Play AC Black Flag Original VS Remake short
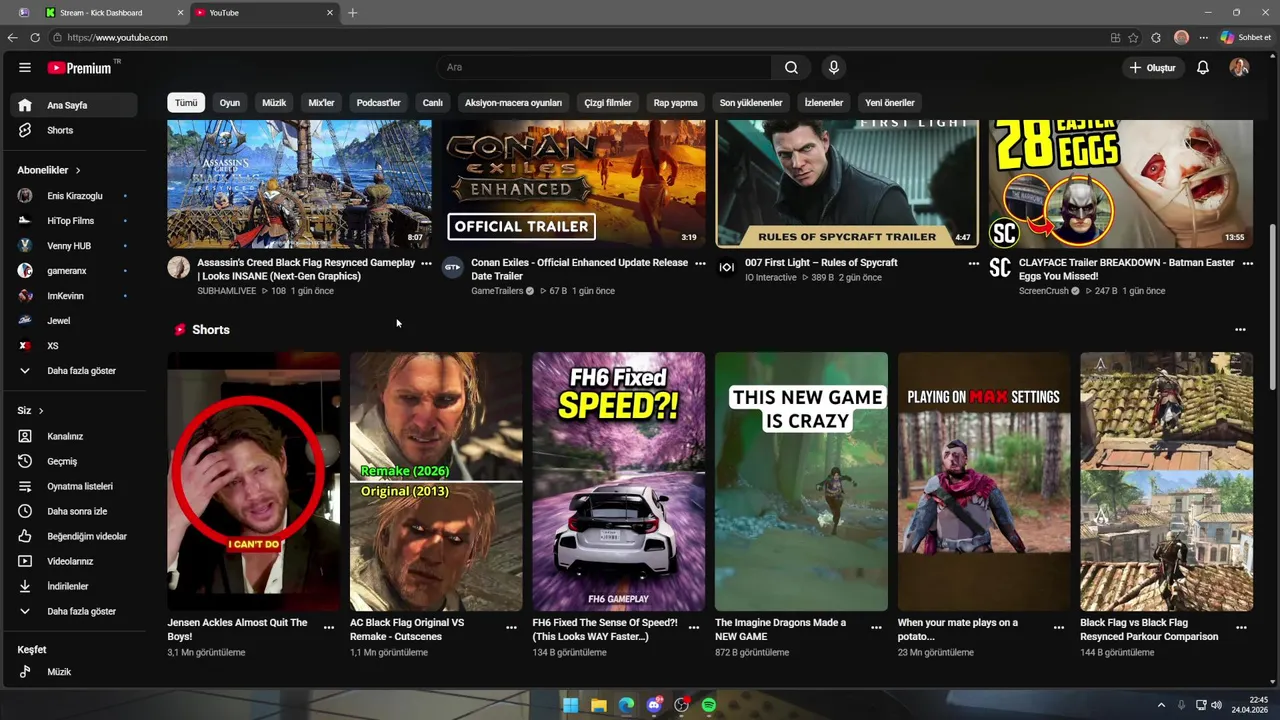 pos(436,481)
